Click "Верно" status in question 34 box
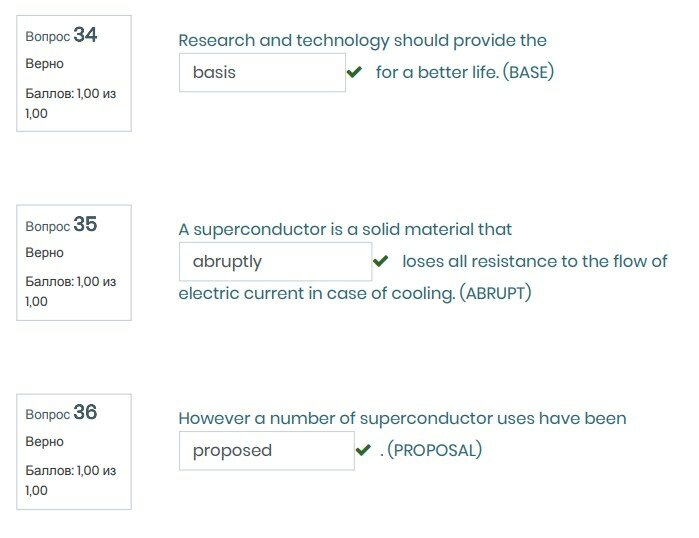The width and height of the screenshot is (699, 538). 44,64
